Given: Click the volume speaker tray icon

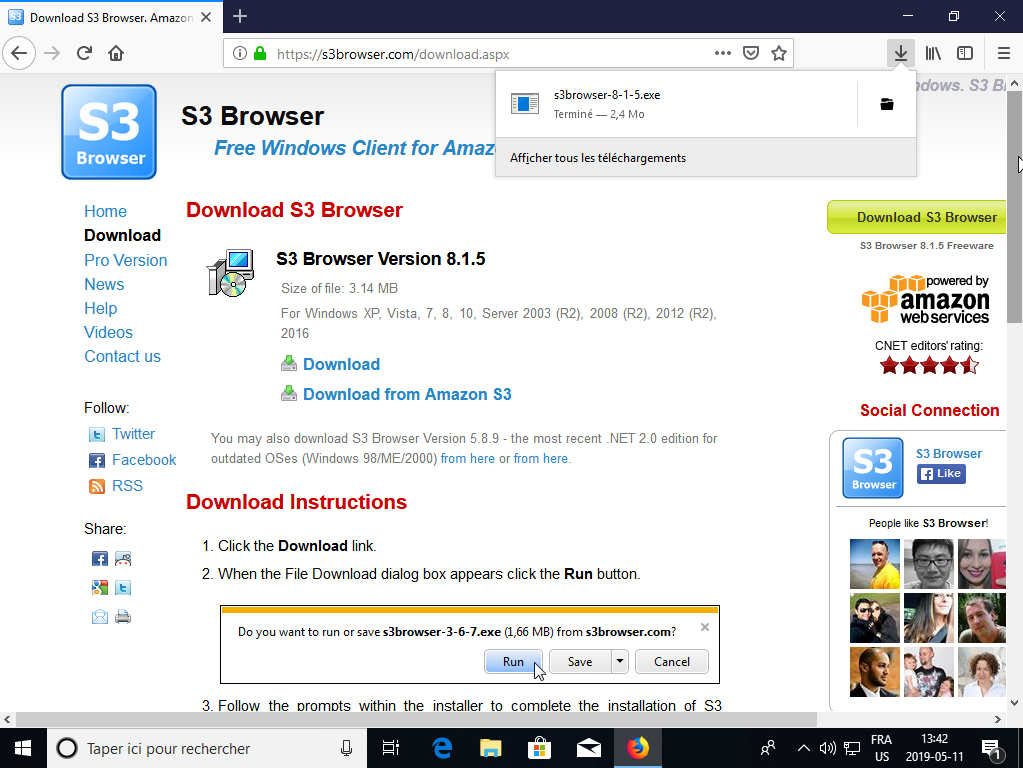Looking at the screenshot, I should [x=827, y=748].
